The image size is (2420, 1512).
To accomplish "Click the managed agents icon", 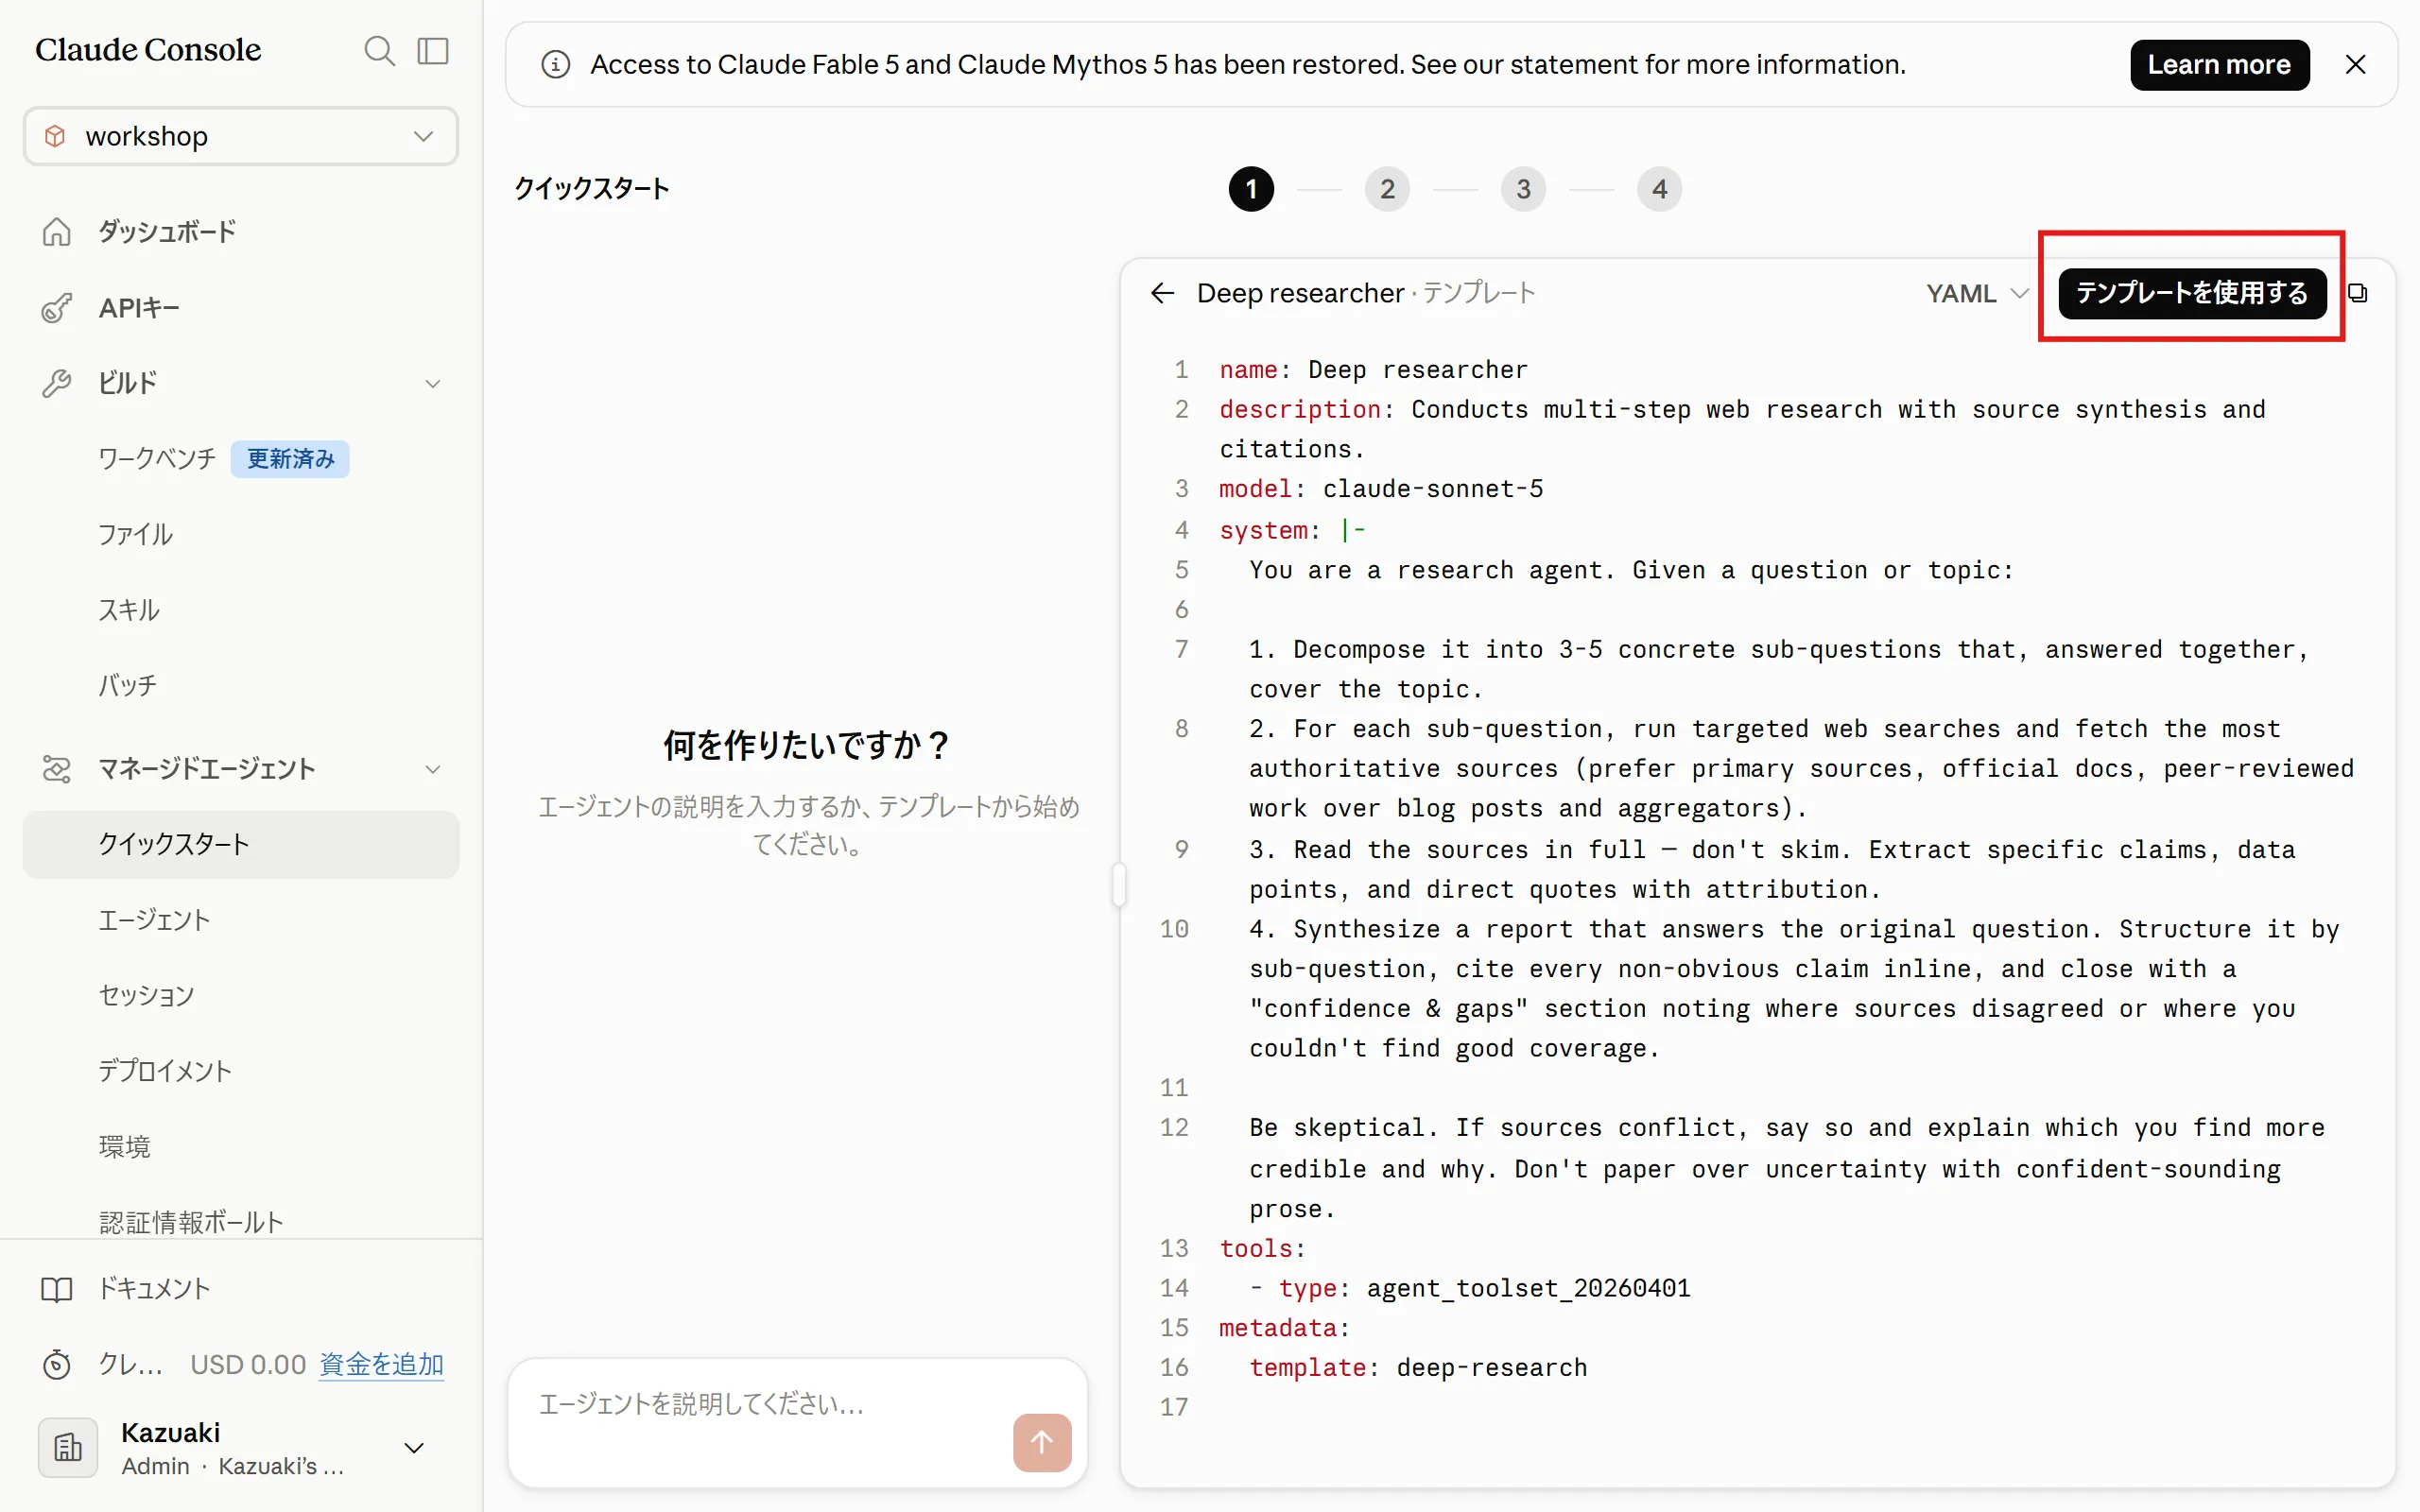I will pyautogui.click(x=57, y=769).
